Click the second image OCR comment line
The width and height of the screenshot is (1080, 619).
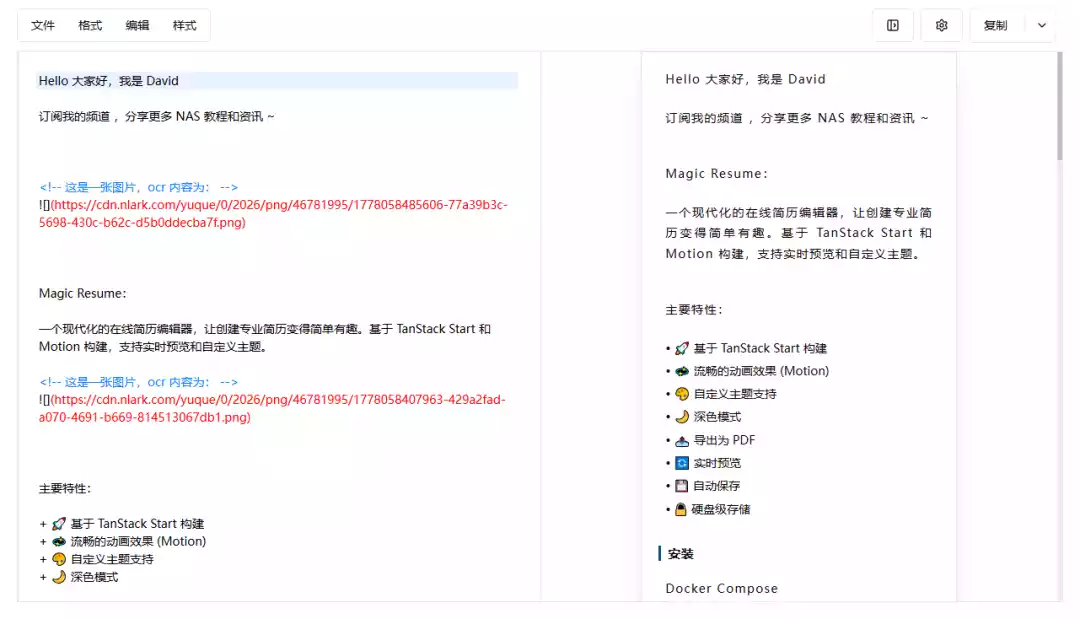138,382
